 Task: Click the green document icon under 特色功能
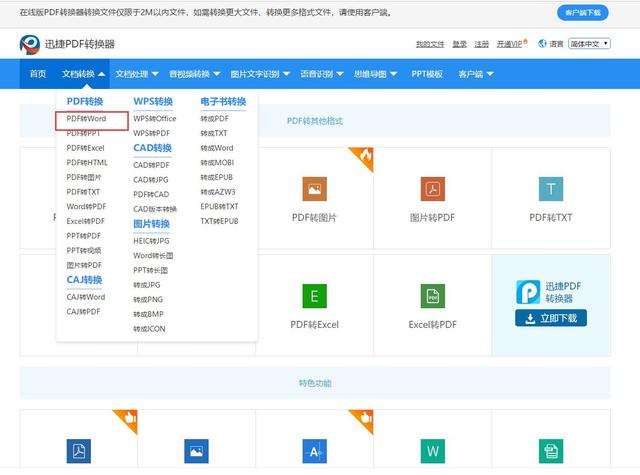coord(551,451)
